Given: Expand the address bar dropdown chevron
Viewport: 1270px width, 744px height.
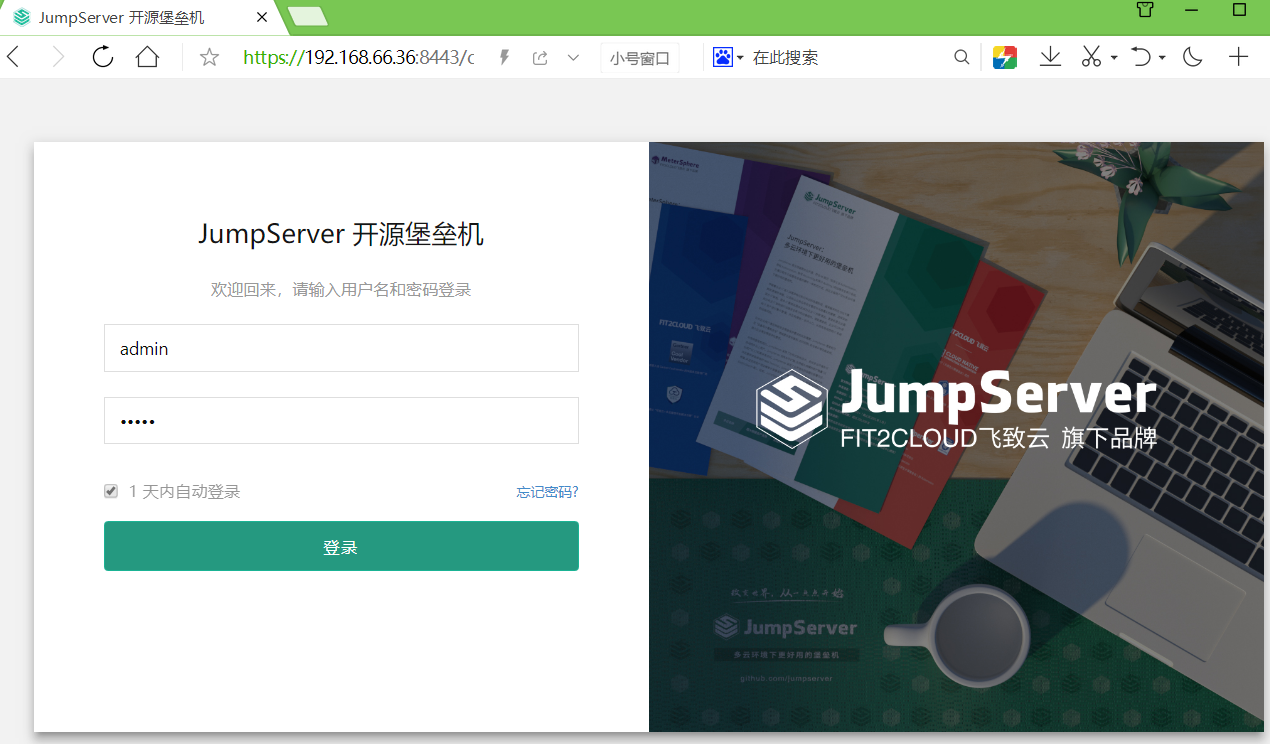Looking at the screenshot, I should pyautogui.click(x=573, y=58).
